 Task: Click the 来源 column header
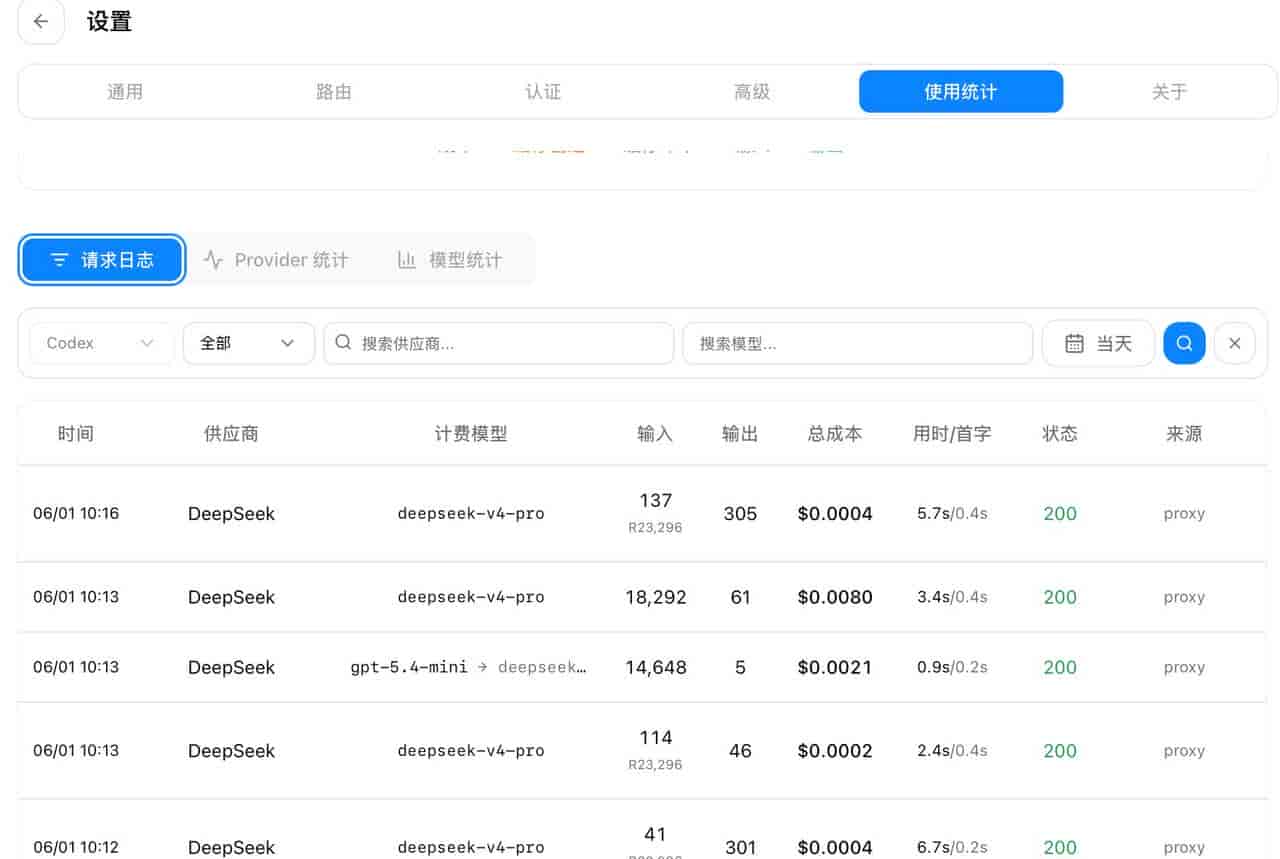click(1184, 434)
